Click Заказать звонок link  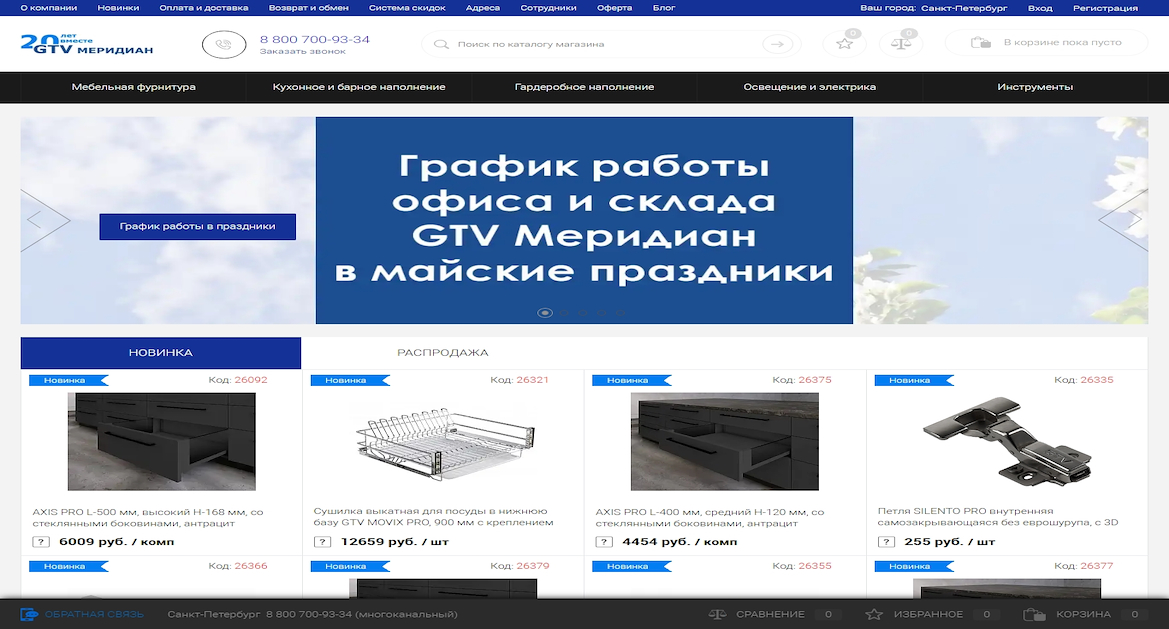(303, 51)
